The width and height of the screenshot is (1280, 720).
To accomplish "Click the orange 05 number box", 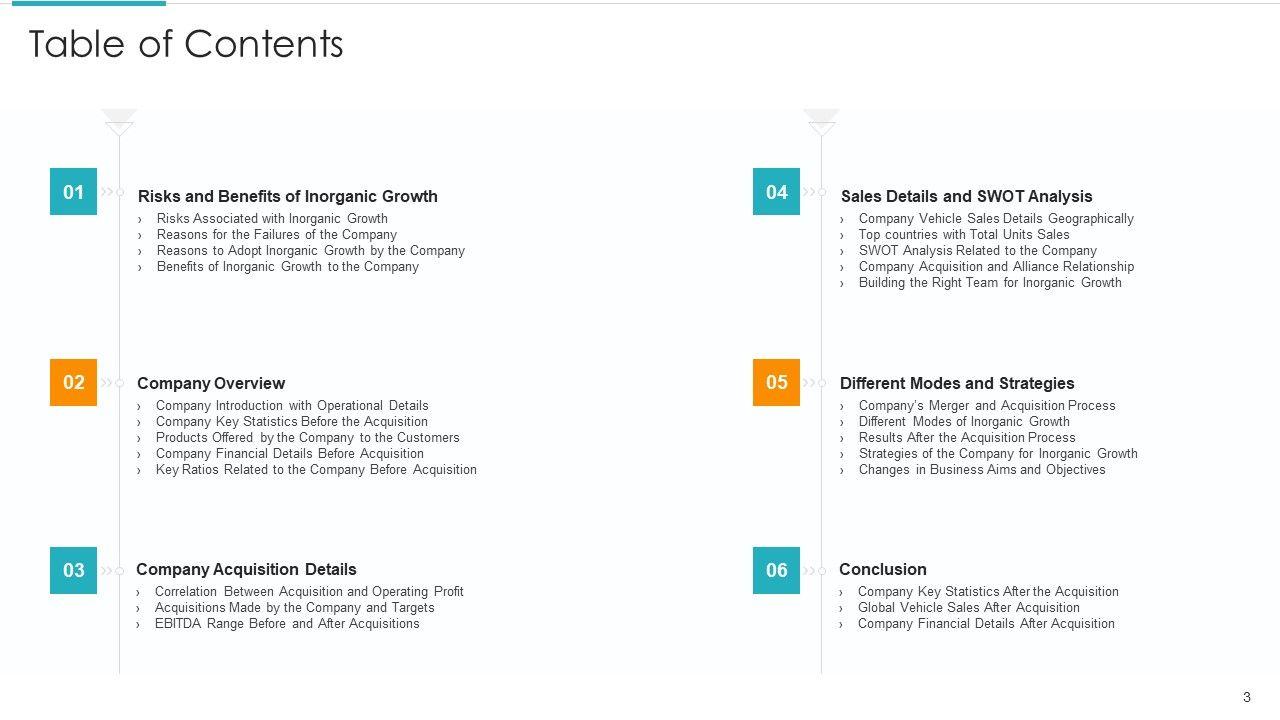I will click(x=776, y=382).
